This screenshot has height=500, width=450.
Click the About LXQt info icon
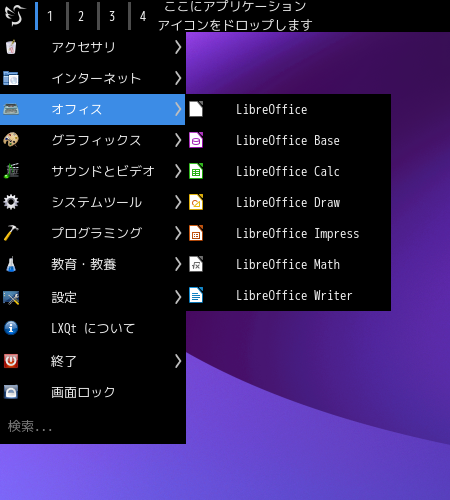pos(11,328)
